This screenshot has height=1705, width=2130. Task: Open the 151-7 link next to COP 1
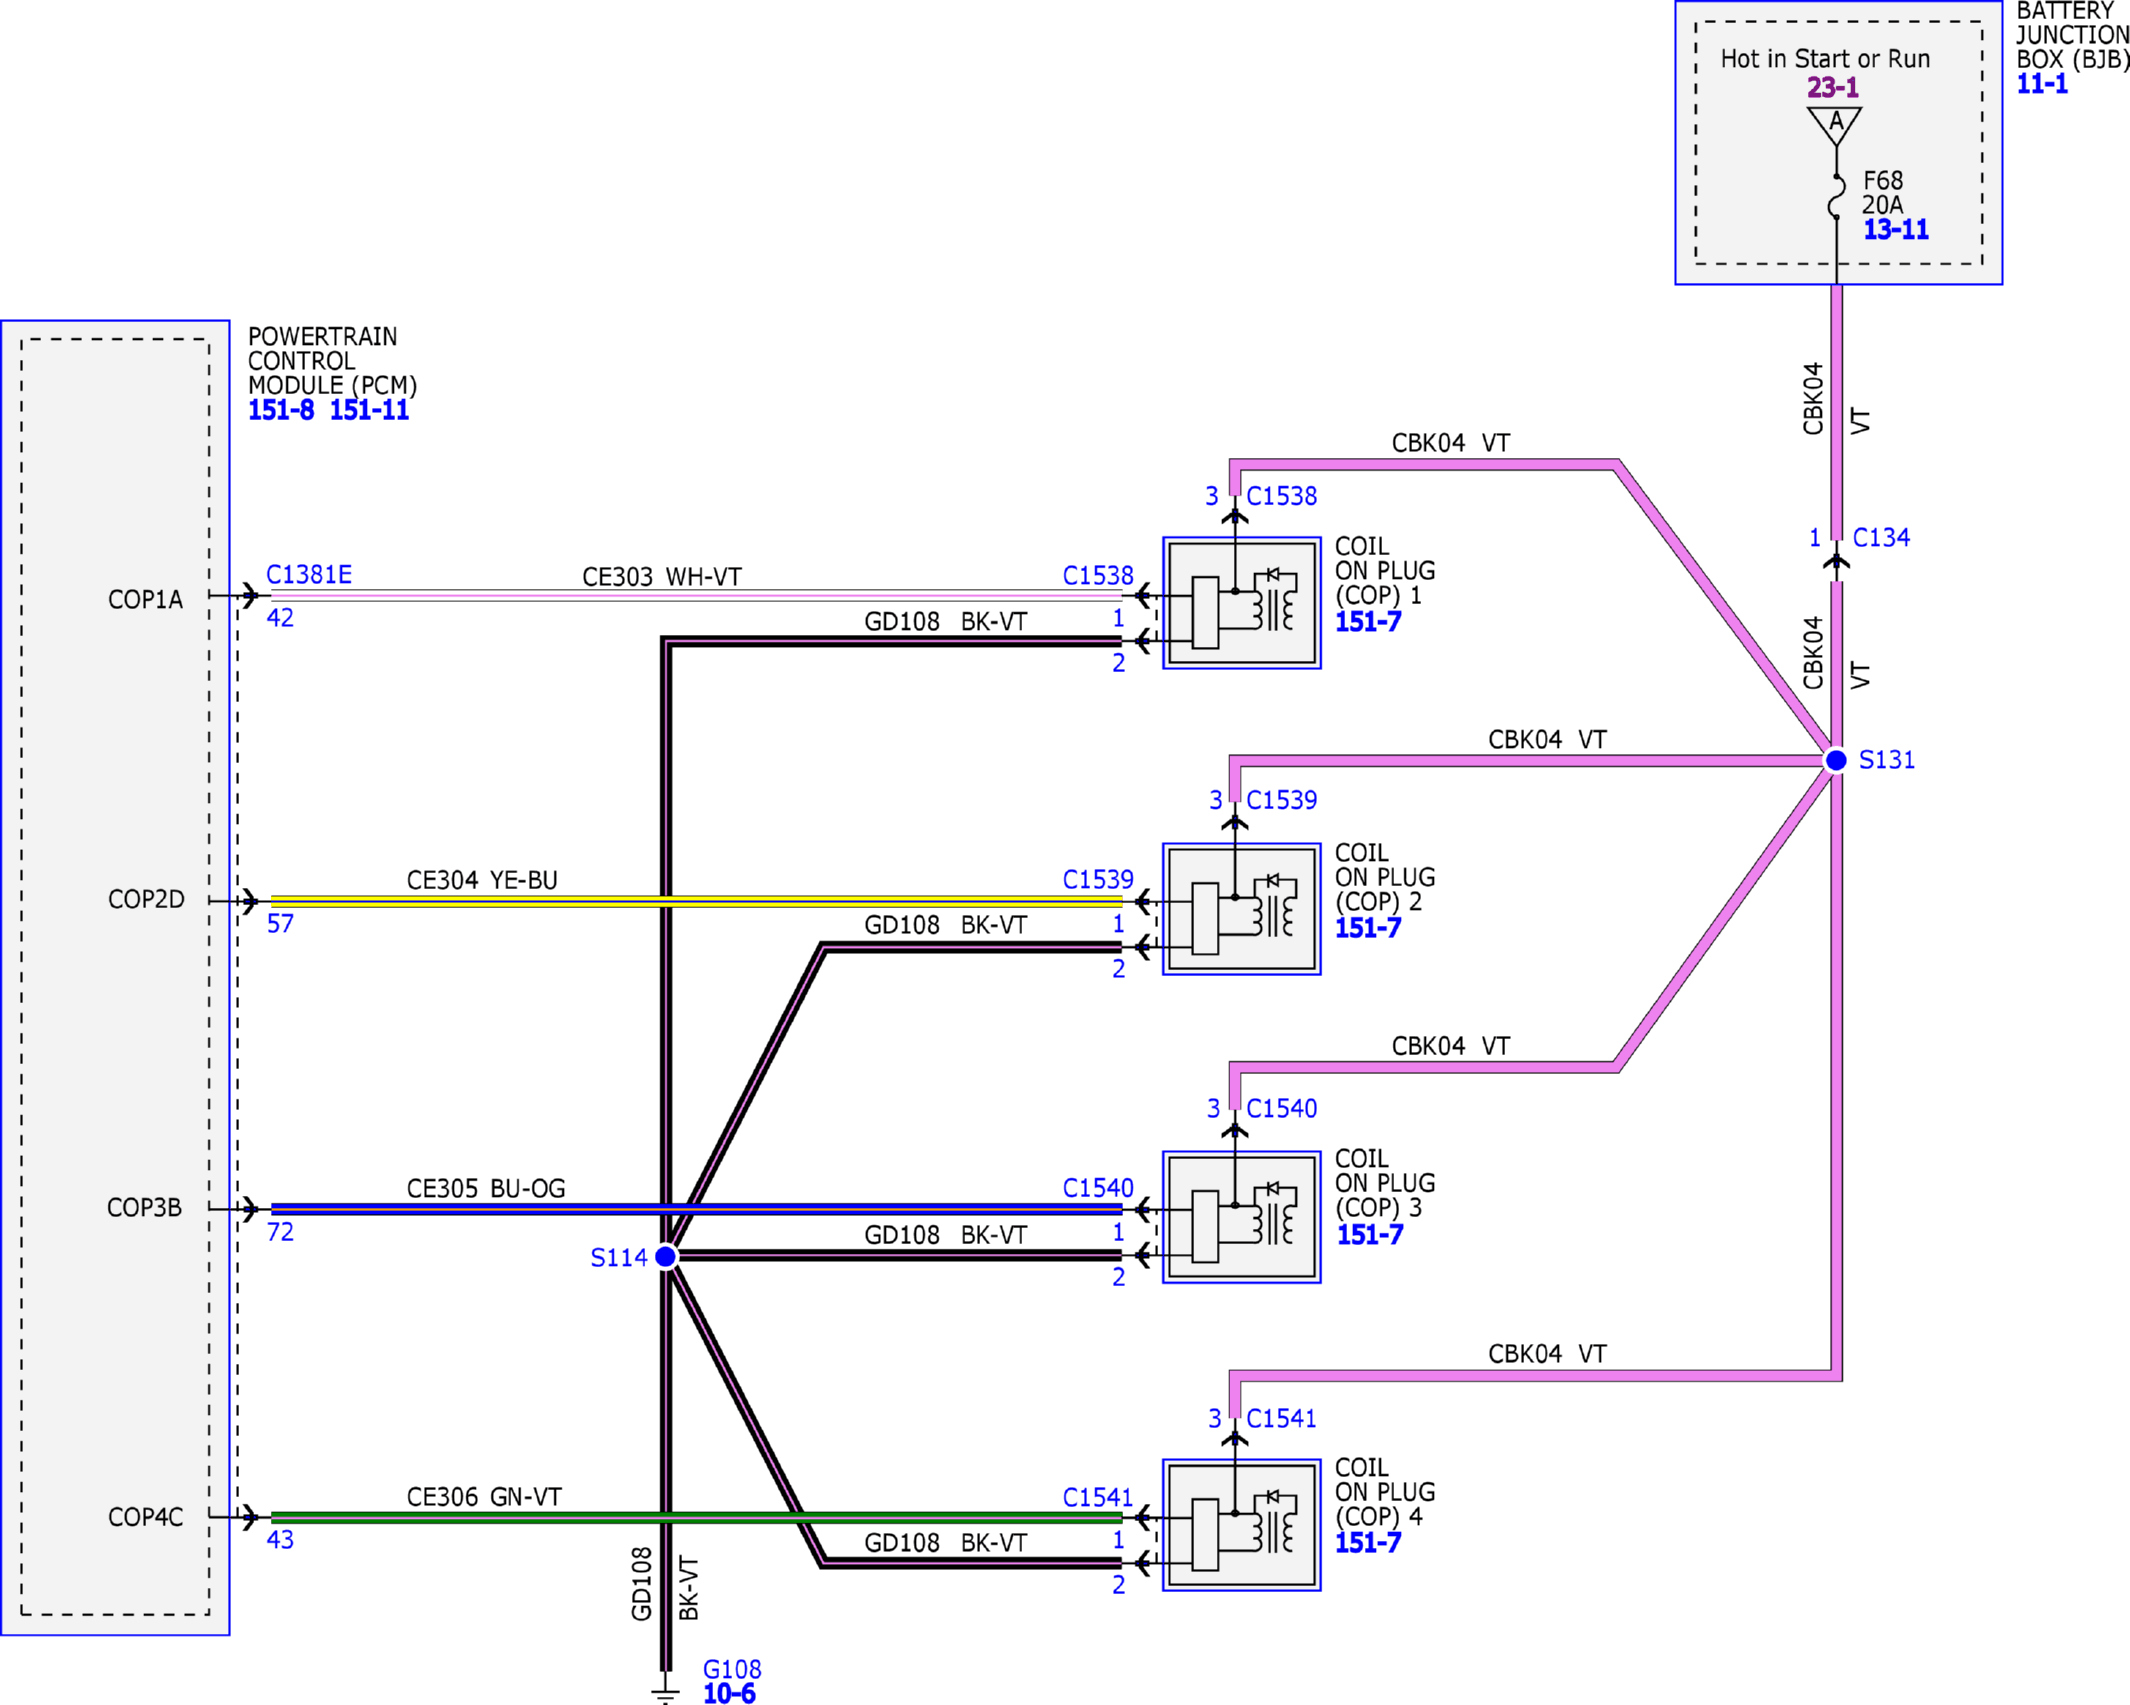tap(1368, 622)
